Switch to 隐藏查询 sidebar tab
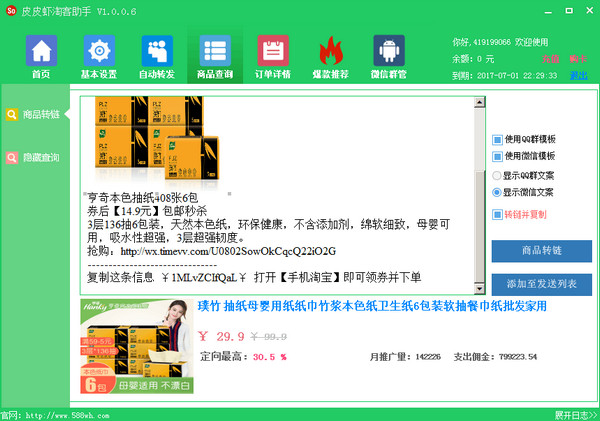600x421 pixels. pyautogui.click(x=34, y=158)
